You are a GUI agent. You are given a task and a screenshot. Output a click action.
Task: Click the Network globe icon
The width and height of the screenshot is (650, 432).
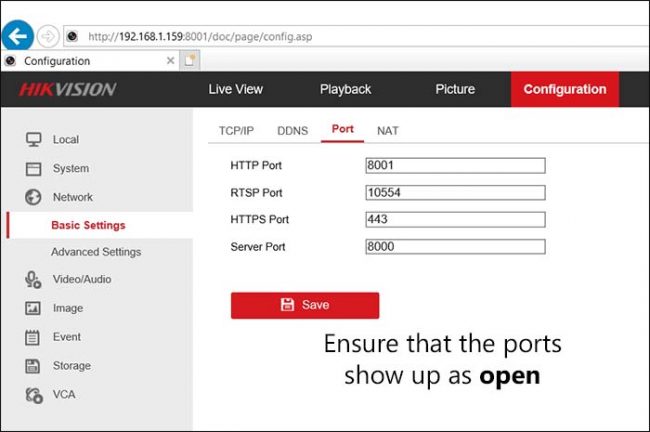tap(33, 197)
